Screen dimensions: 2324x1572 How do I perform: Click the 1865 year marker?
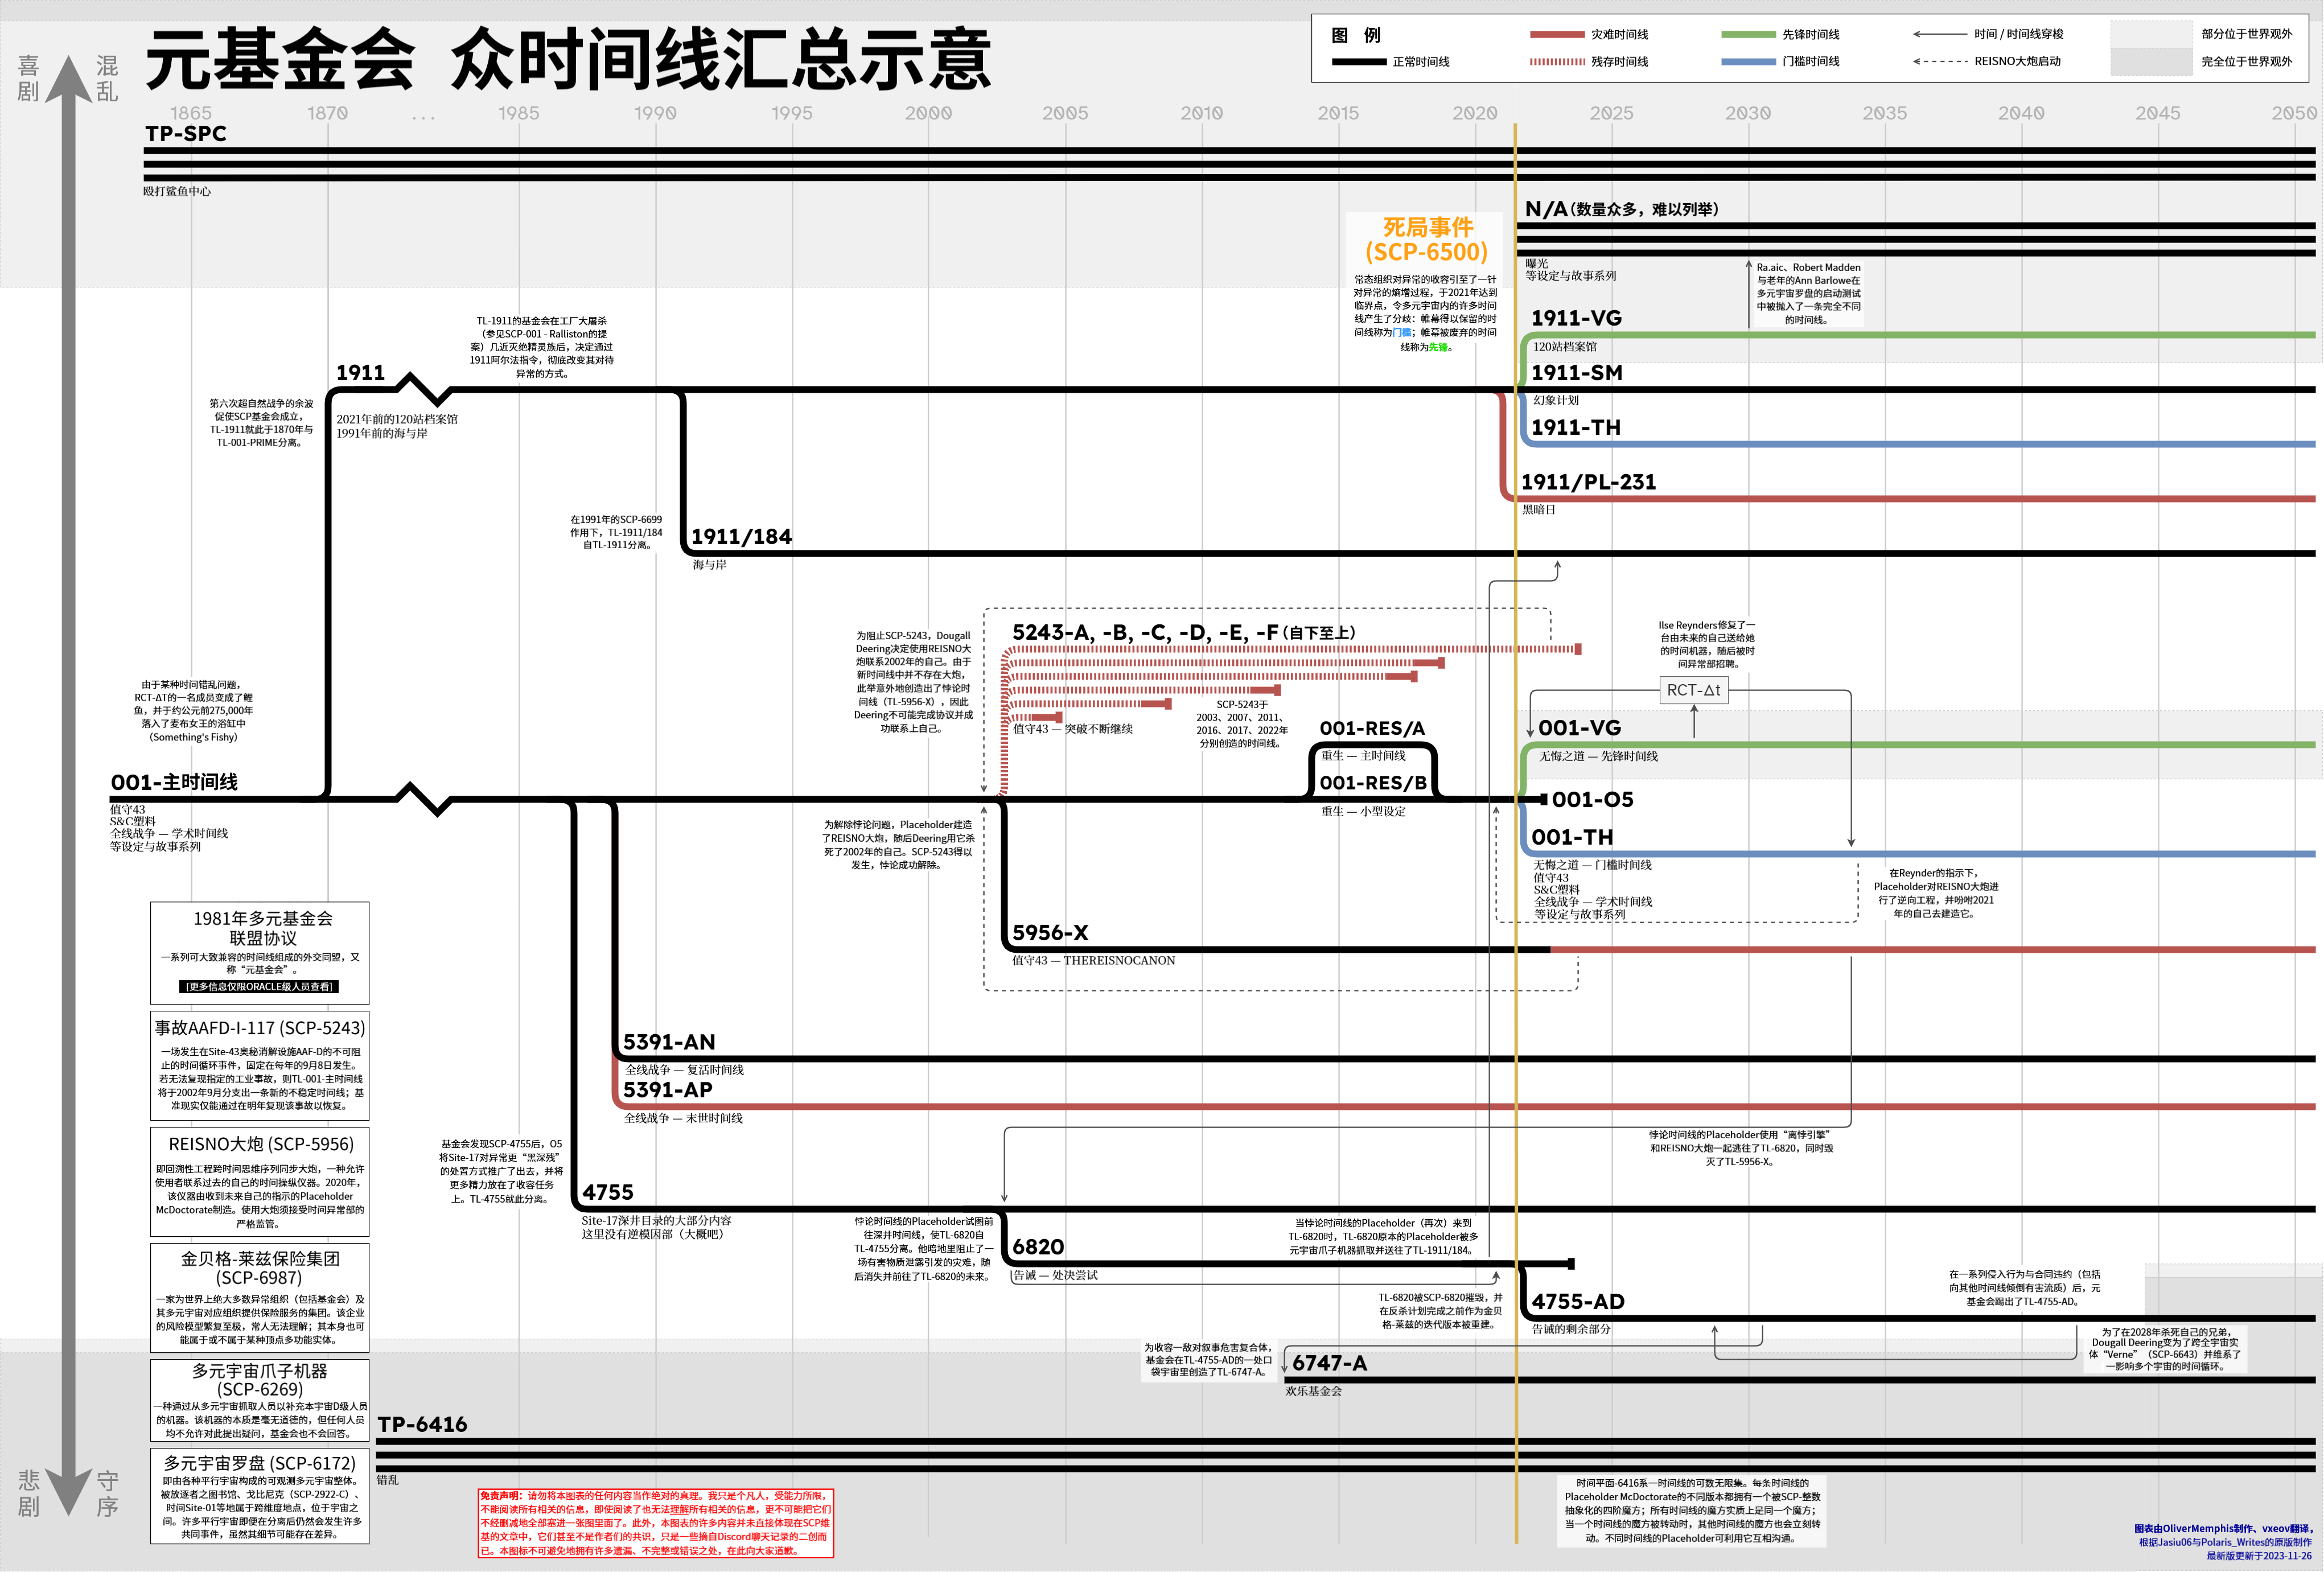click(190, 113)
